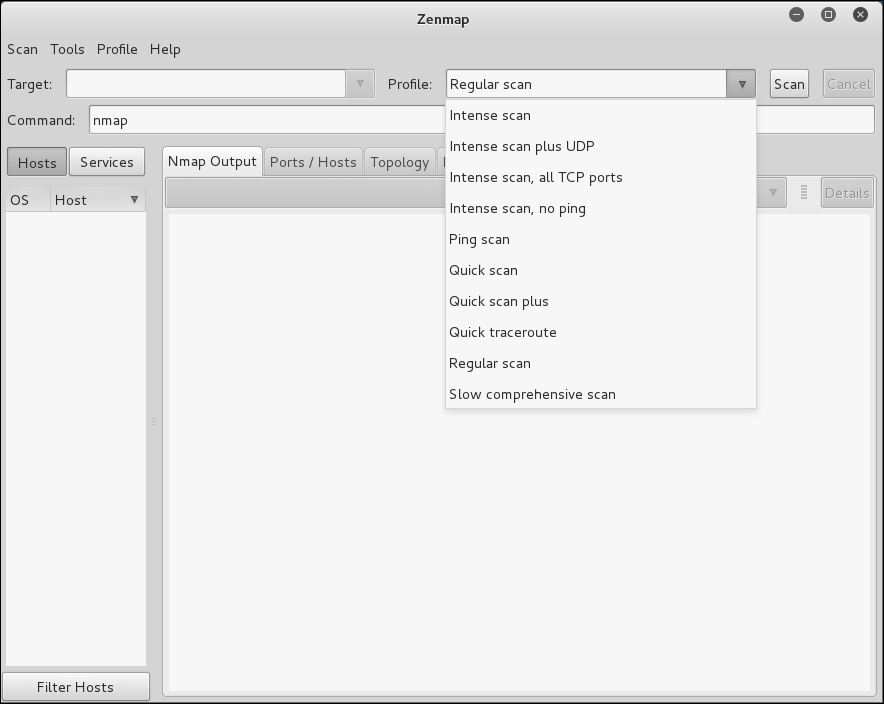Open the Scan menu
Screen dimensions: 884x704
coord(22,49)
